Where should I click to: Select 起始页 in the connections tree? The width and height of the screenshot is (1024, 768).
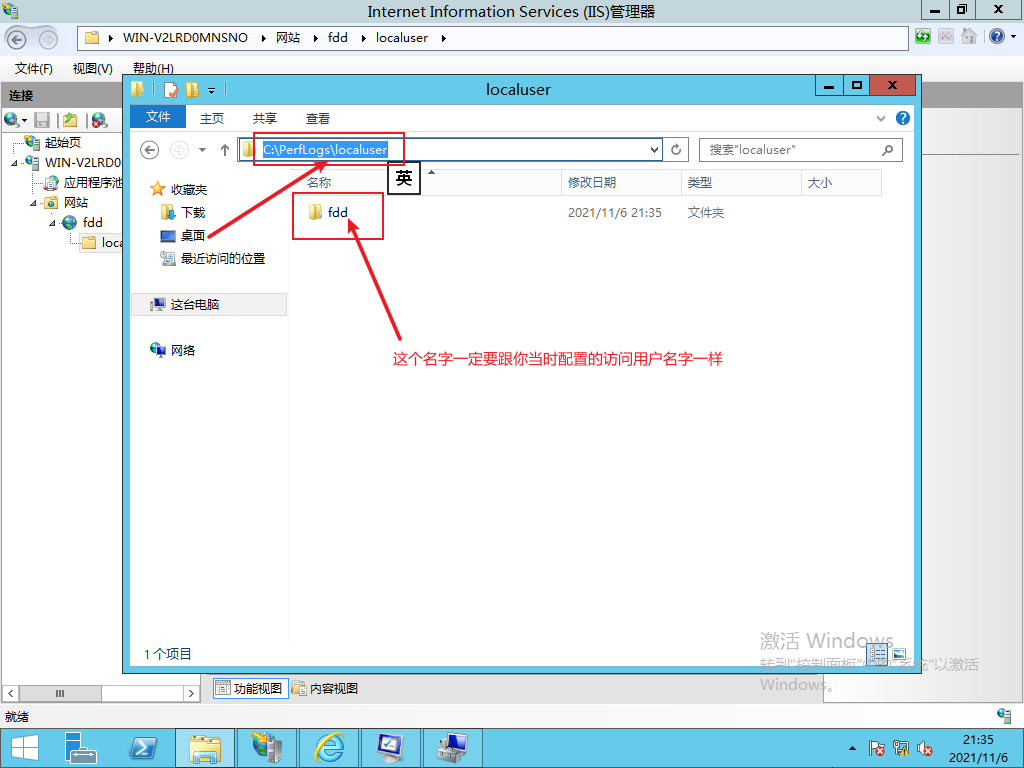(x=63, y=142)
